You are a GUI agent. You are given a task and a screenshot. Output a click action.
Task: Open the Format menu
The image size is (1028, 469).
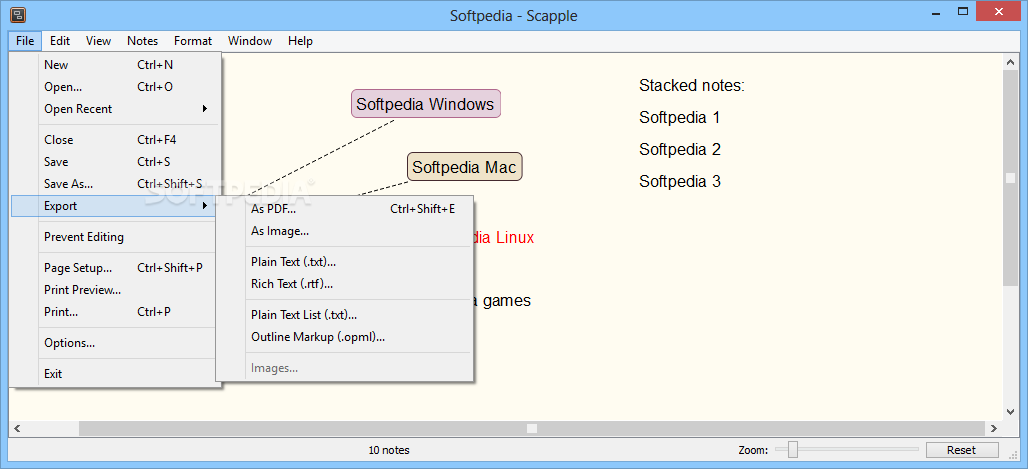(193, 41)
